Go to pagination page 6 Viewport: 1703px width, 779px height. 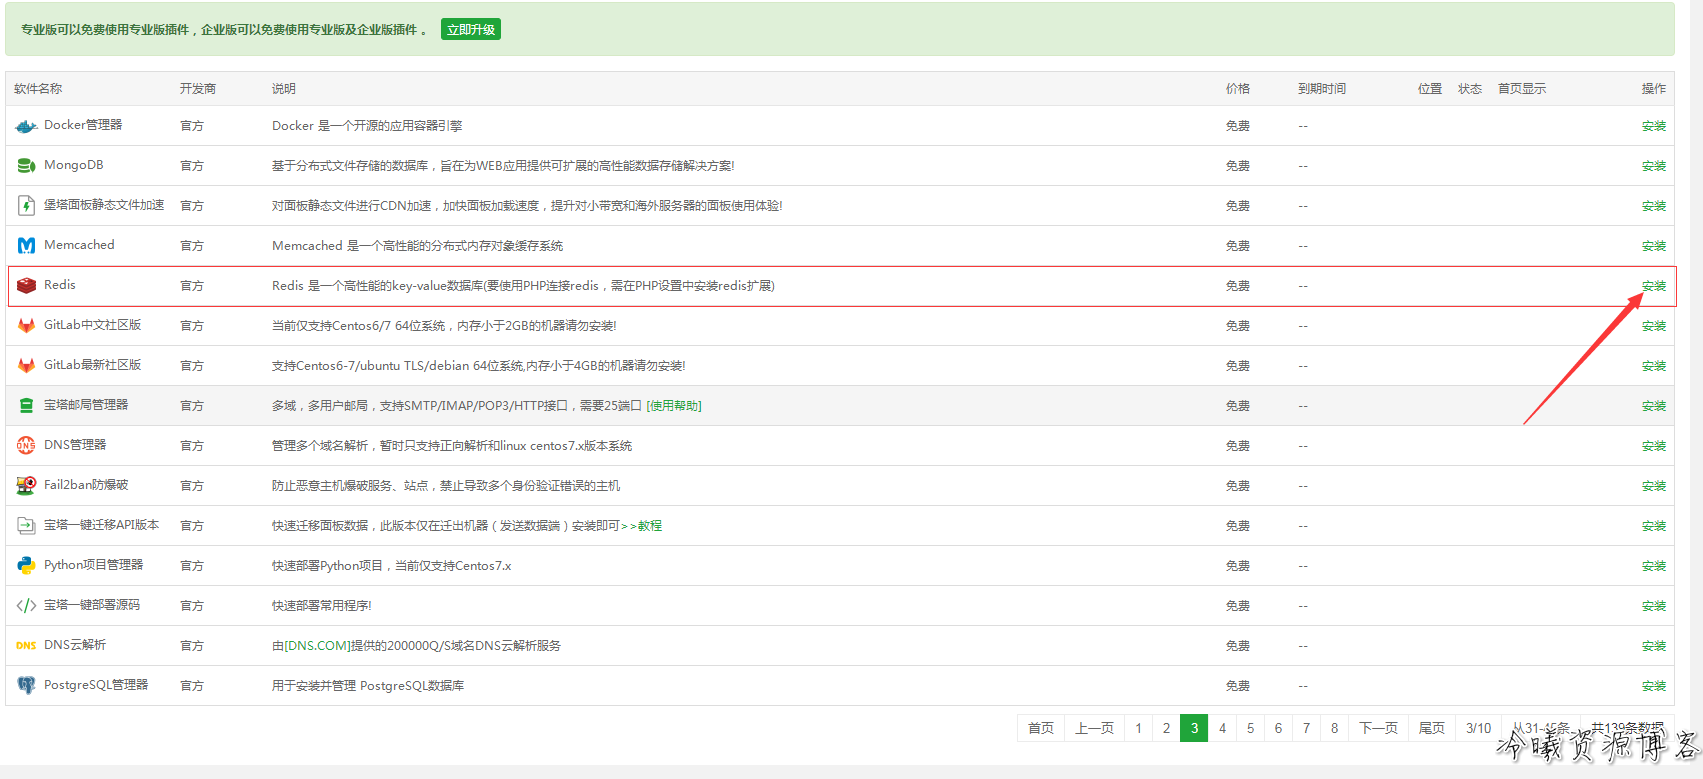pyautogui.click(x=1278, y=728)
